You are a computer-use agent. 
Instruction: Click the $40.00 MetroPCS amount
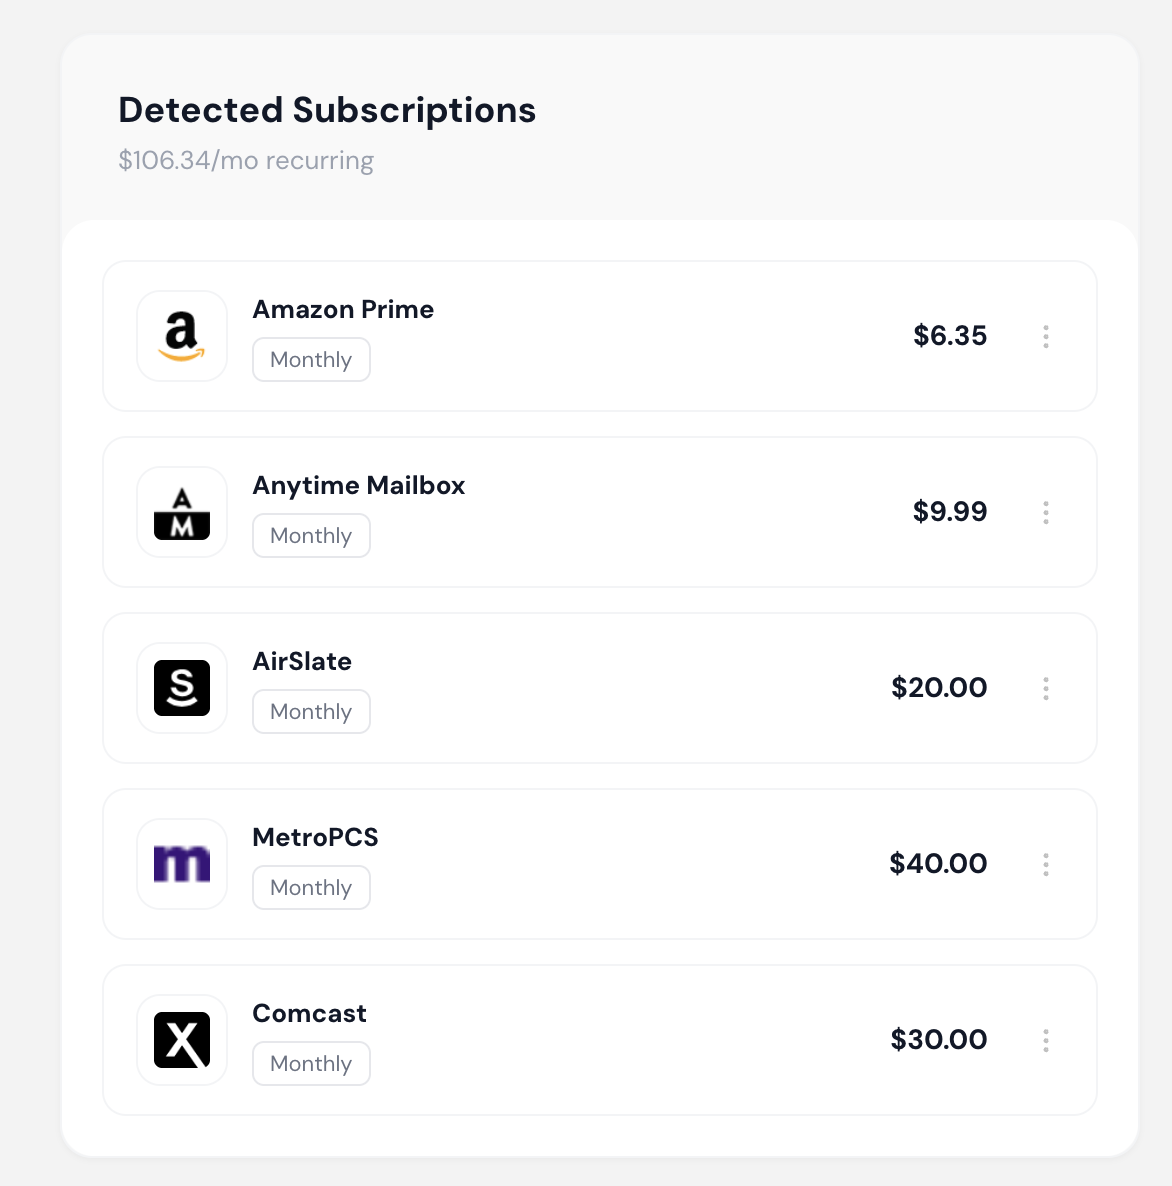pos(938,864)
